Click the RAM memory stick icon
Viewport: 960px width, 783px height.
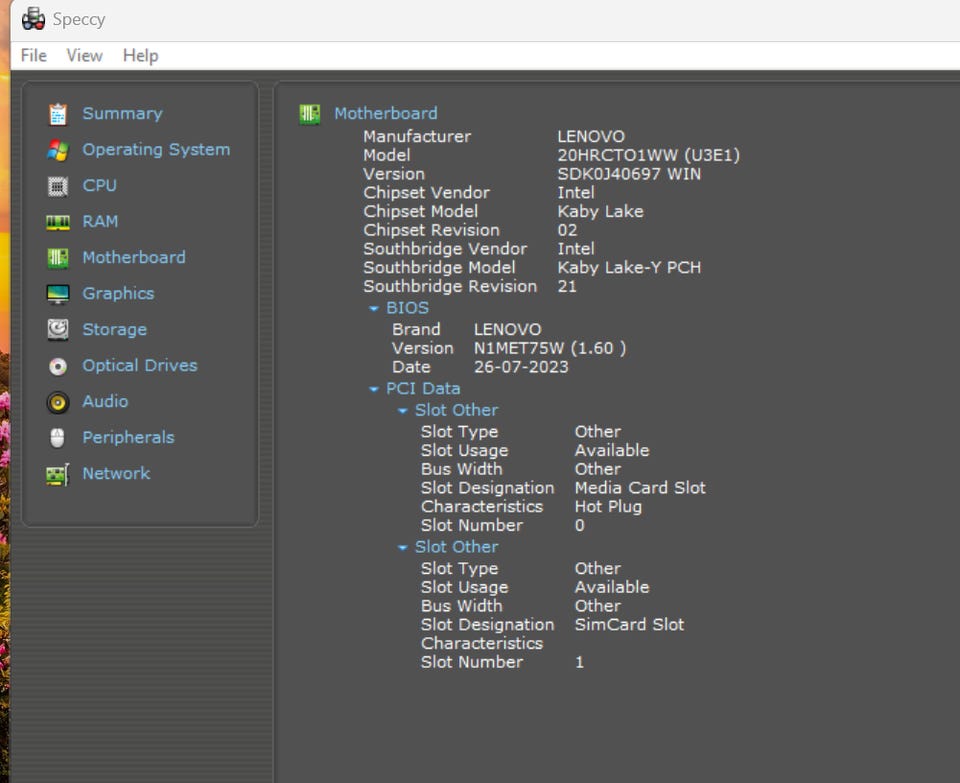58,222
